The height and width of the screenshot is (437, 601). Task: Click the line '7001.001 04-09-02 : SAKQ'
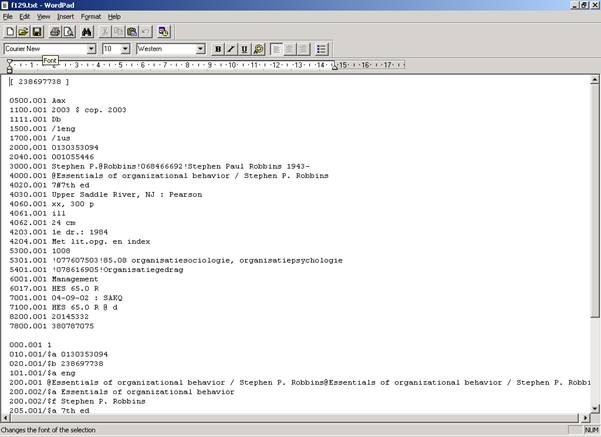(x=66, y=298)
